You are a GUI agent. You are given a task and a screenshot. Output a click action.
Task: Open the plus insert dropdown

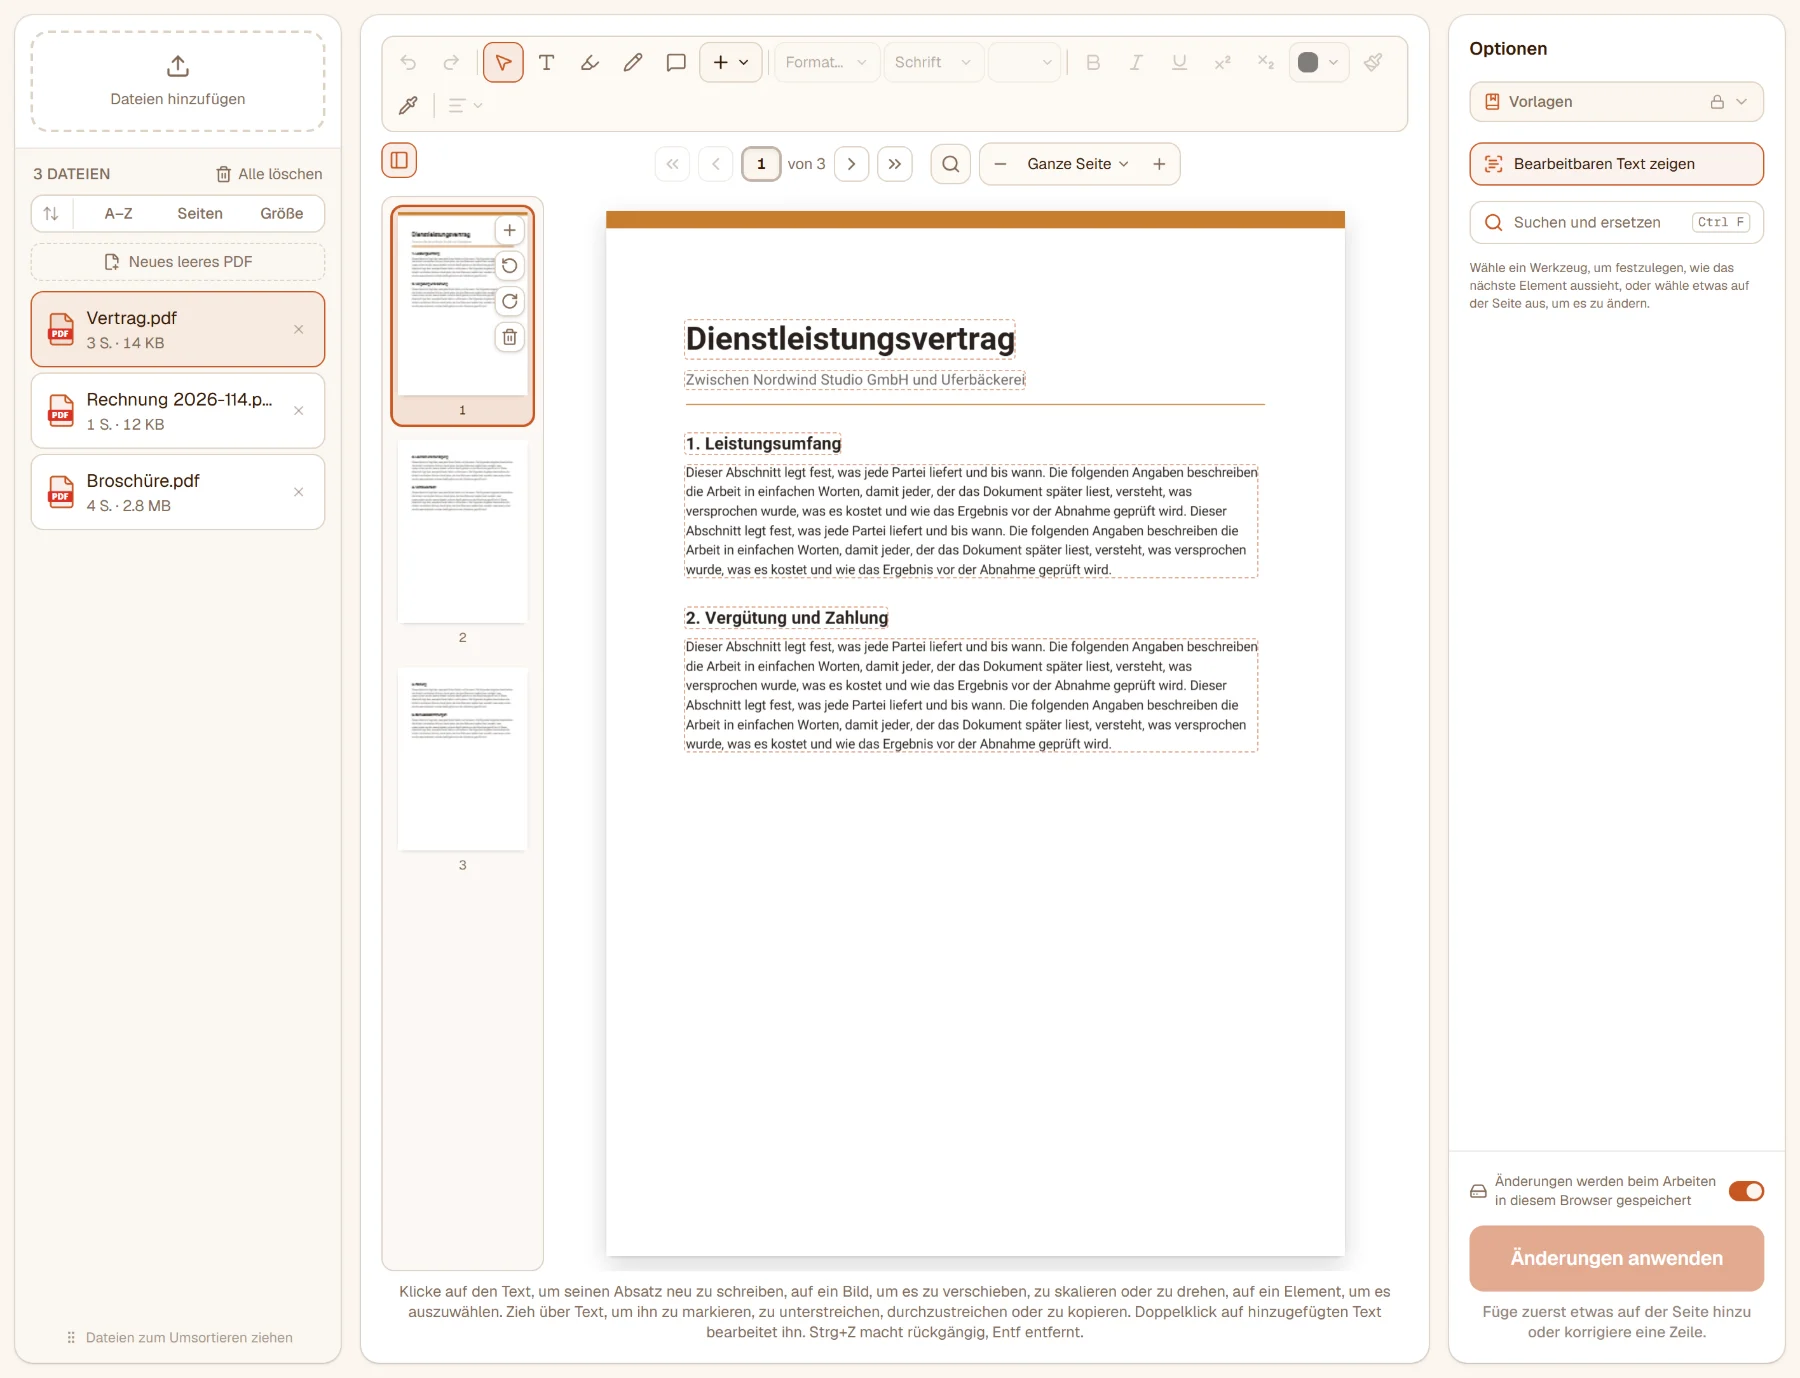[x=730, y=62]
